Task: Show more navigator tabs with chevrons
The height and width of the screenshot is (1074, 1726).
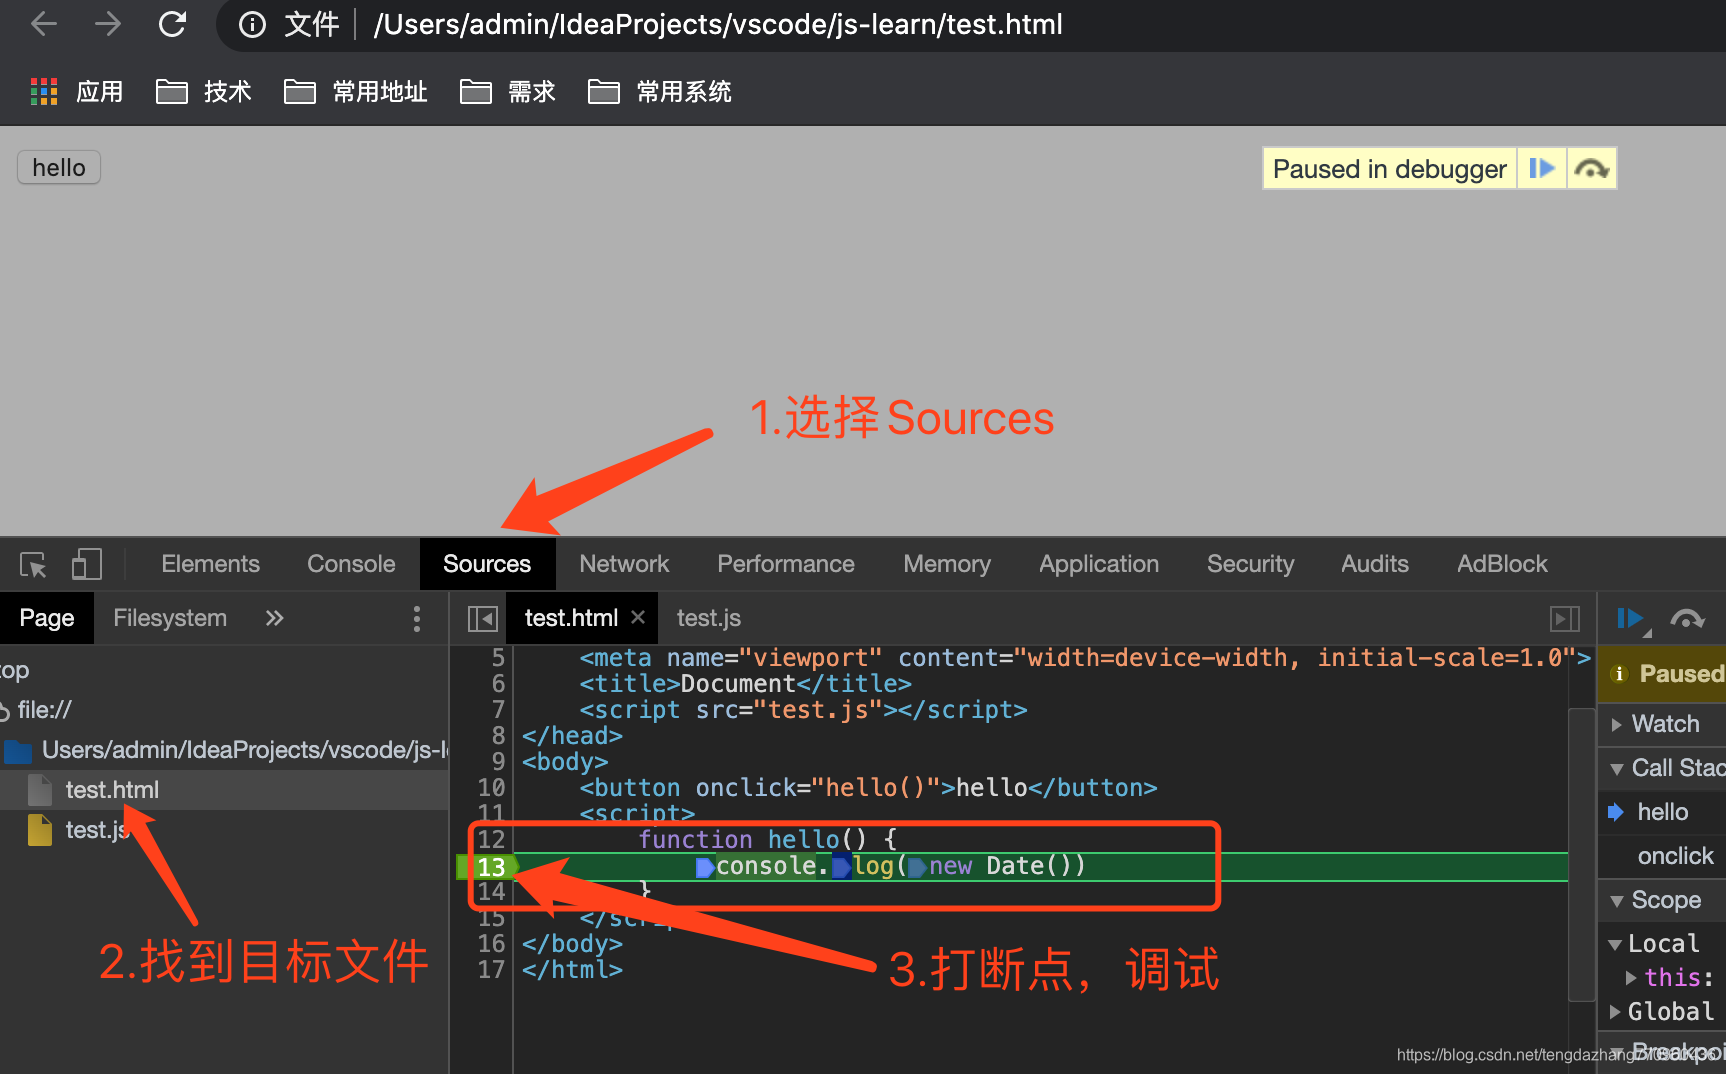Action: (x=274, y=618)
